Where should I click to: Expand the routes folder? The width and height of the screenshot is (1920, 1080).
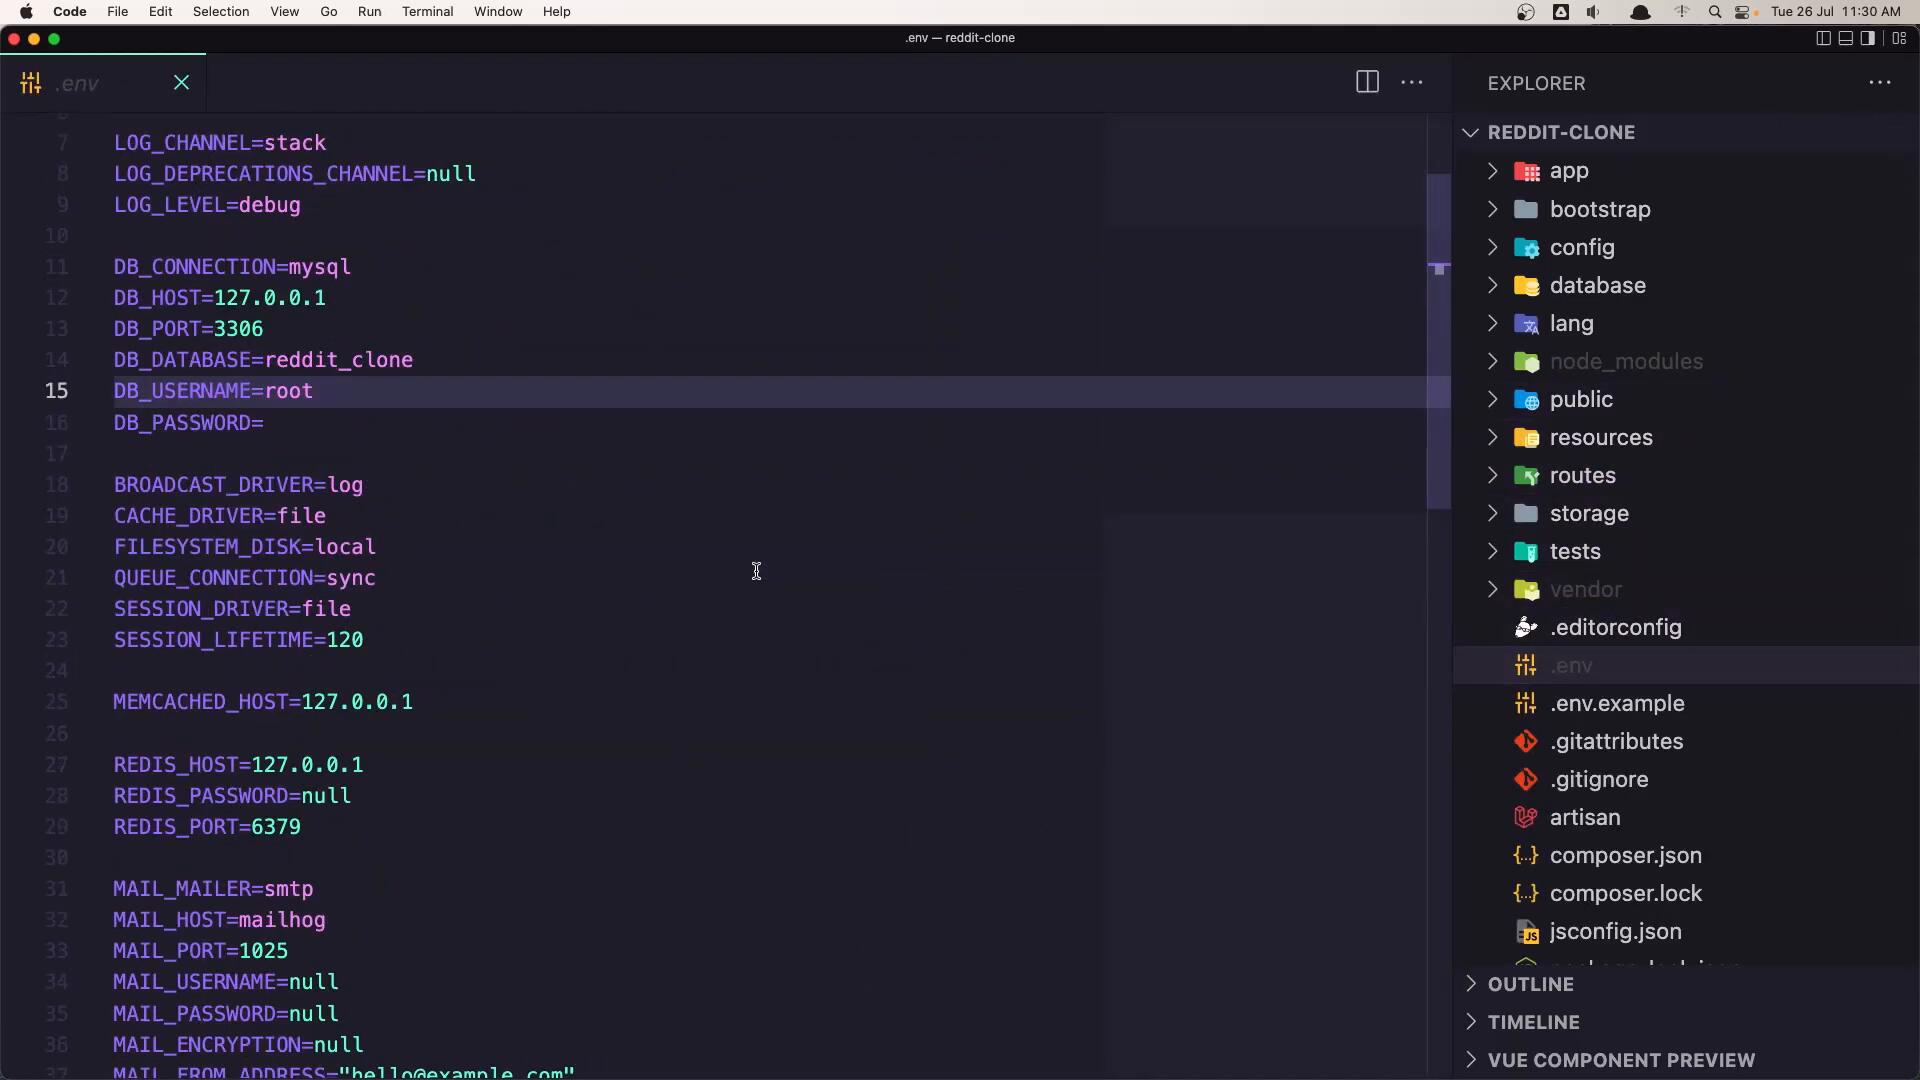1582,476
